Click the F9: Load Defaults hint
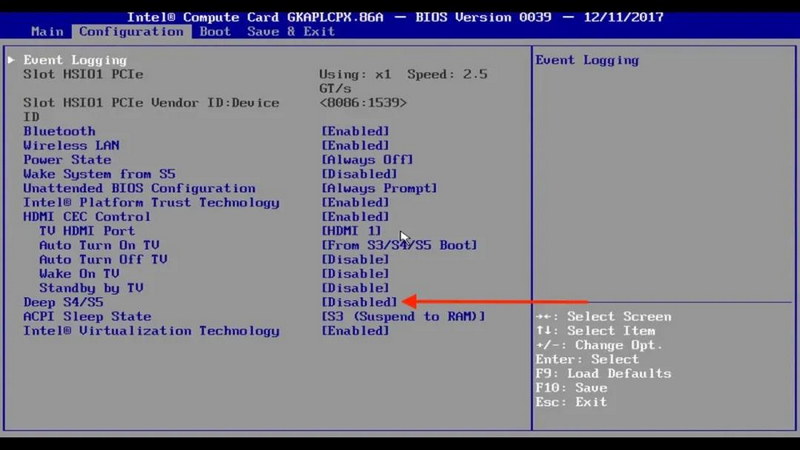 (x=603, y=373)
